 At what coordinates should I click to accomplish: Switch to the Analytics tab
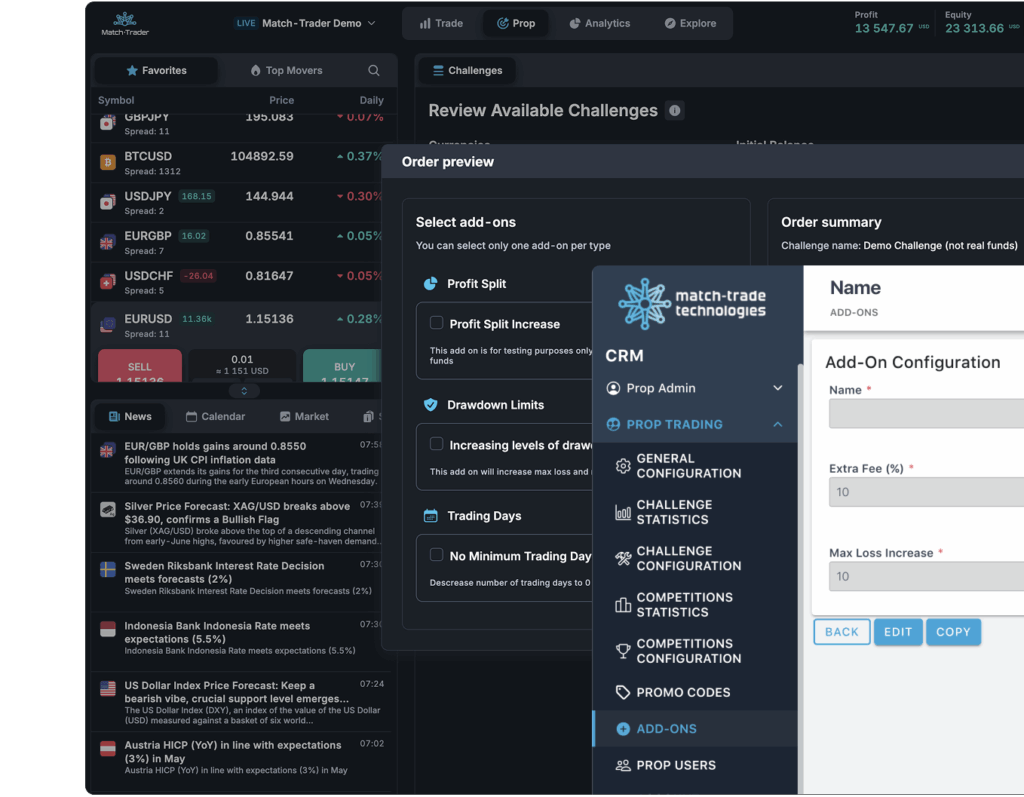click(x=599, y=23)
